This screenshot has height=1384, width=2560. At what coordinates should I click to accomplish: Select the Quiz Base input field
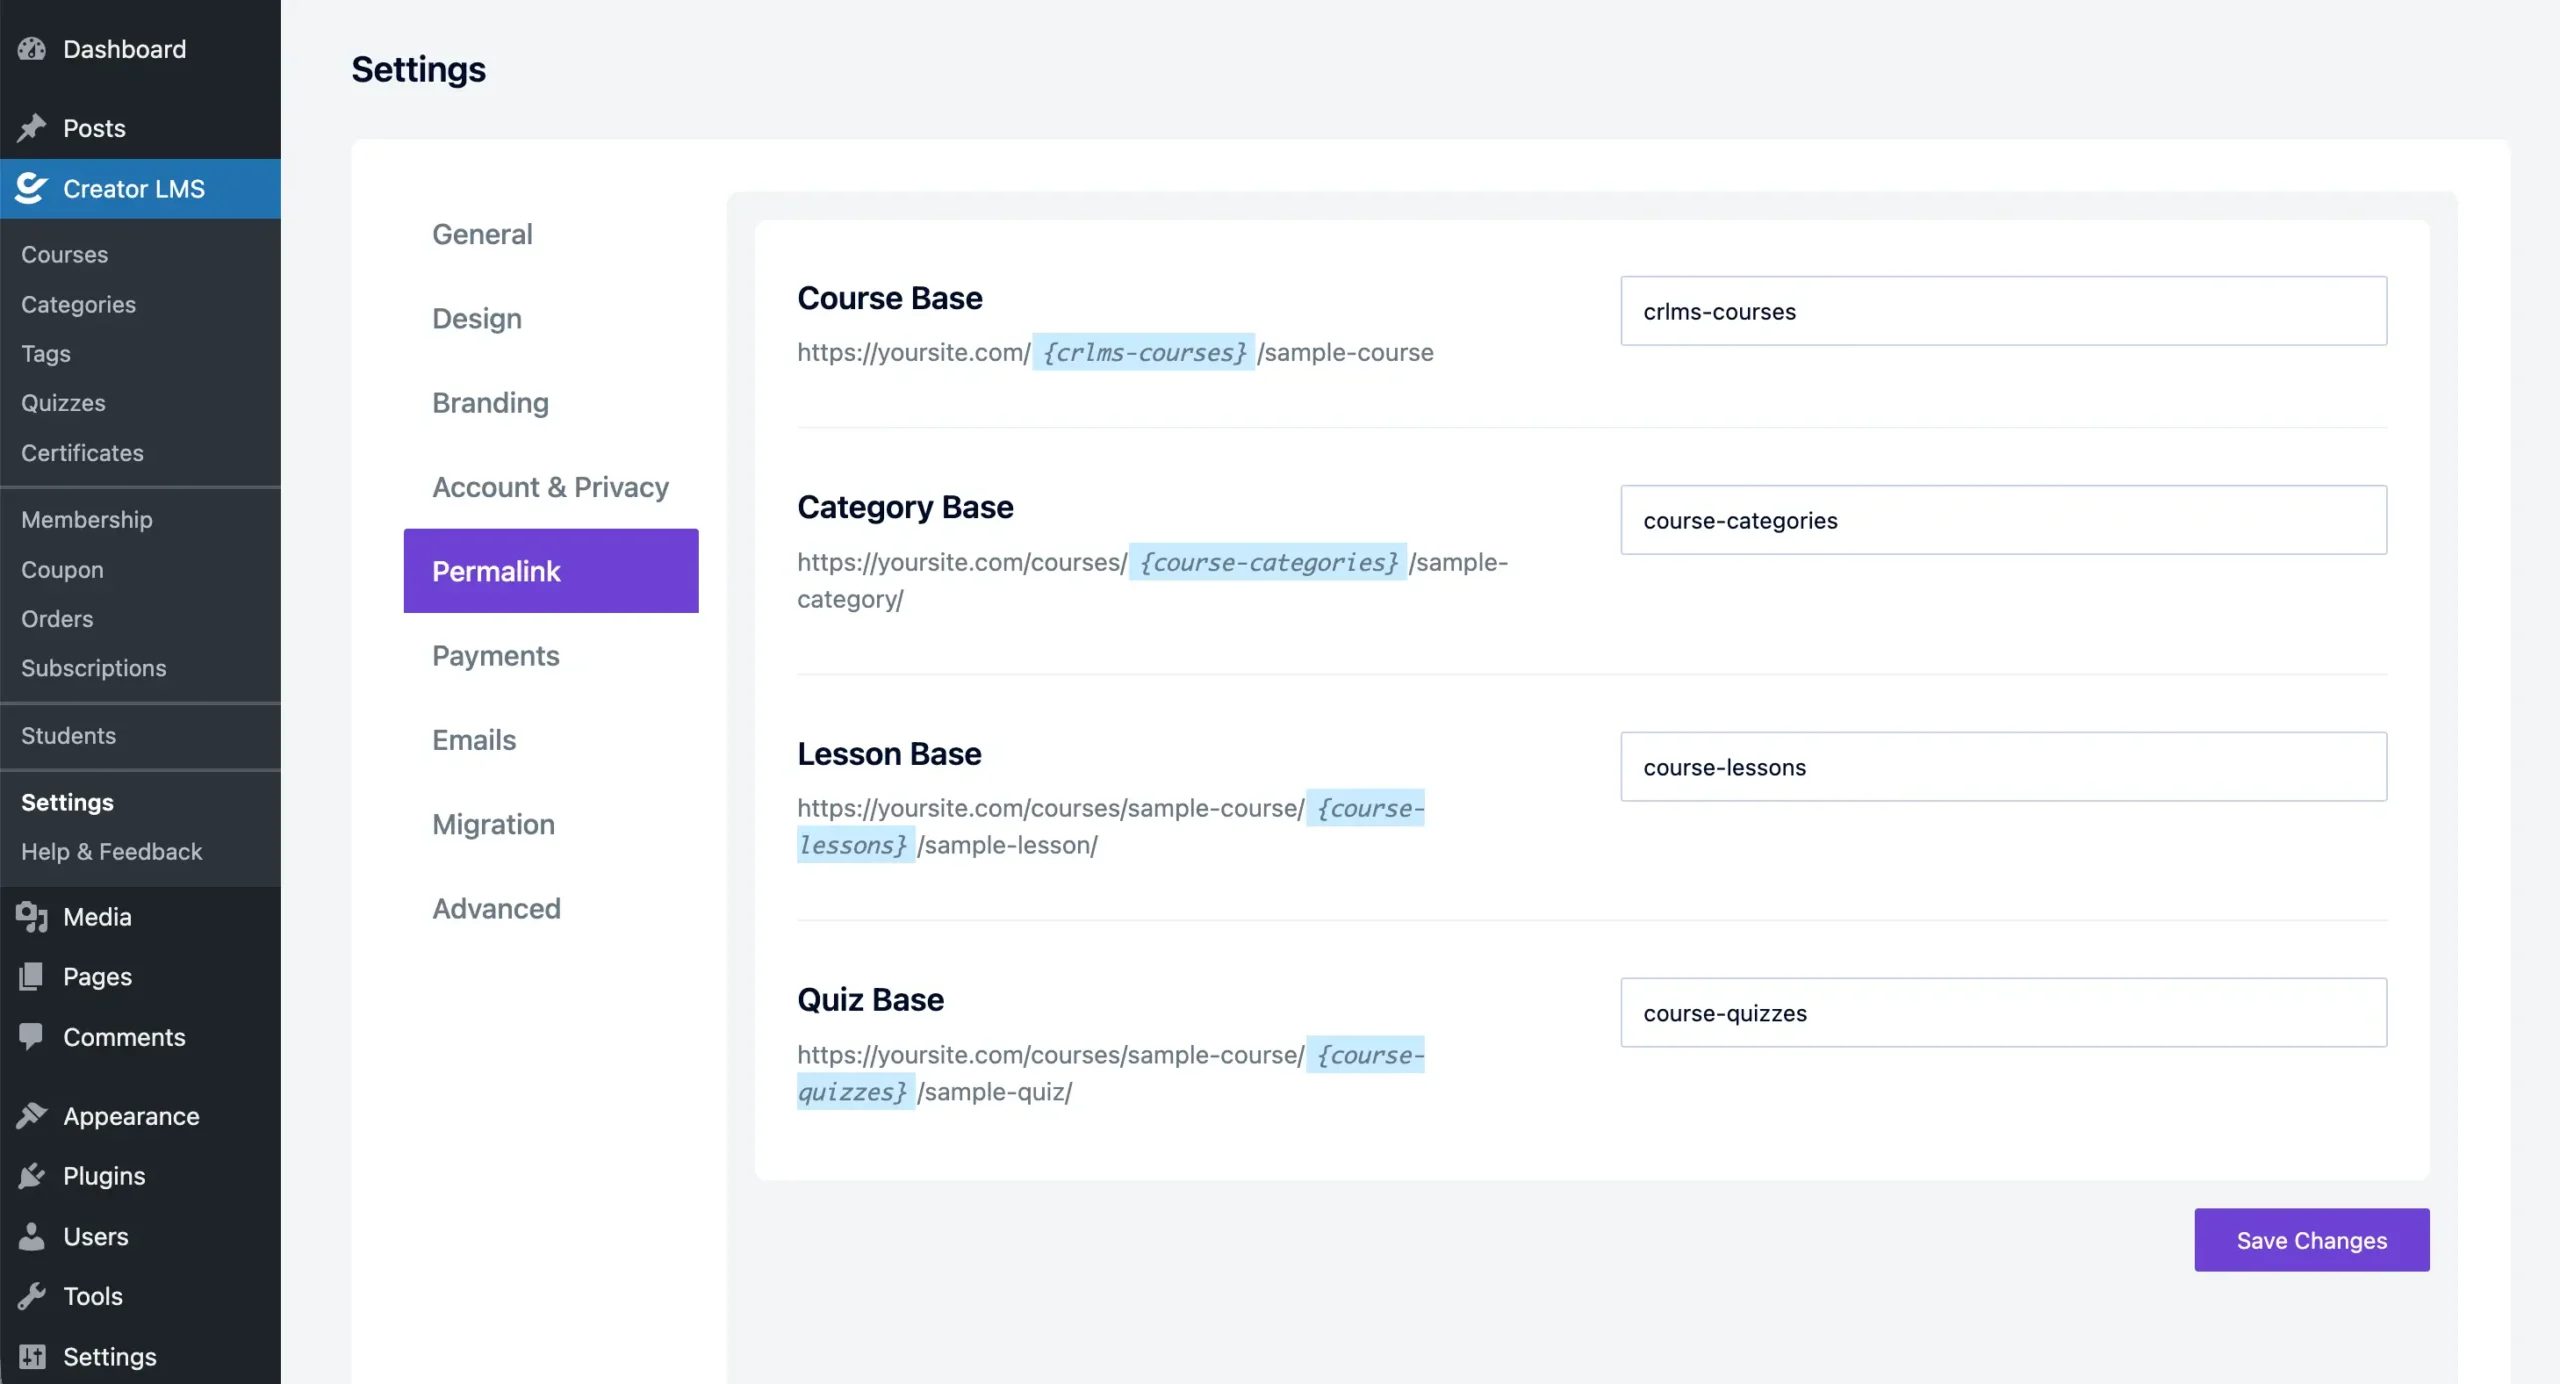point(2002,1012)
